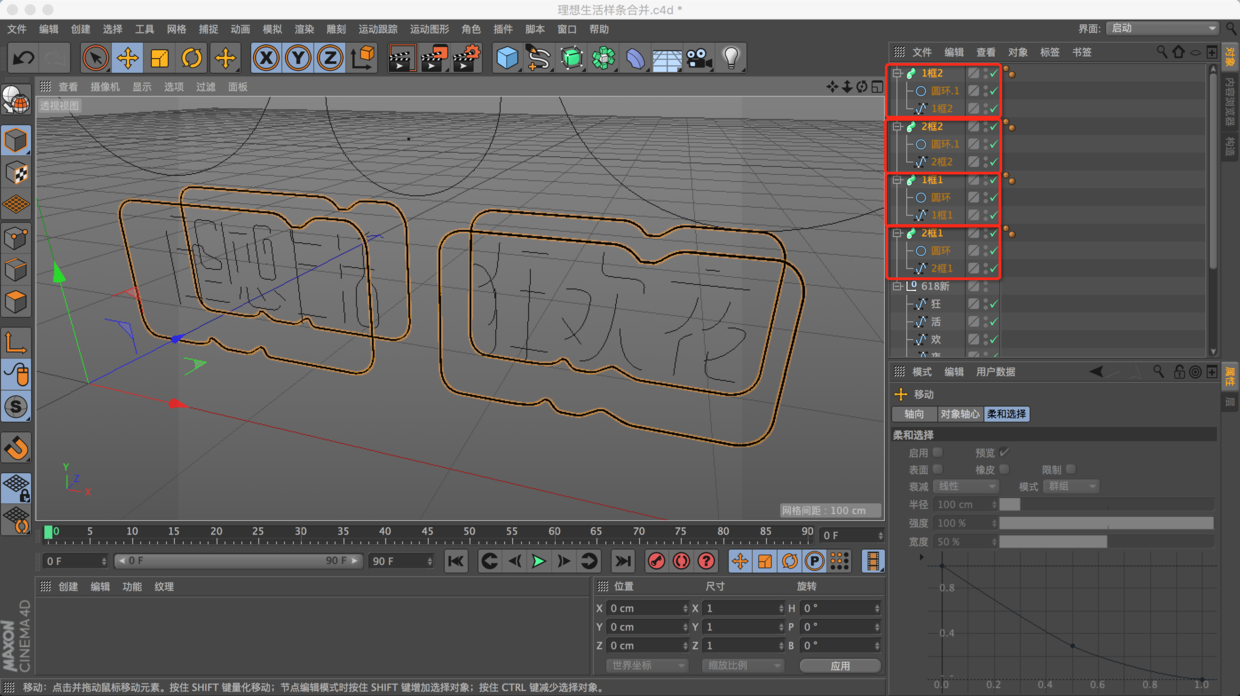Render the active view
This screenshot has height=696, width=1240.
pyautogui.click(x=401, y=58)
